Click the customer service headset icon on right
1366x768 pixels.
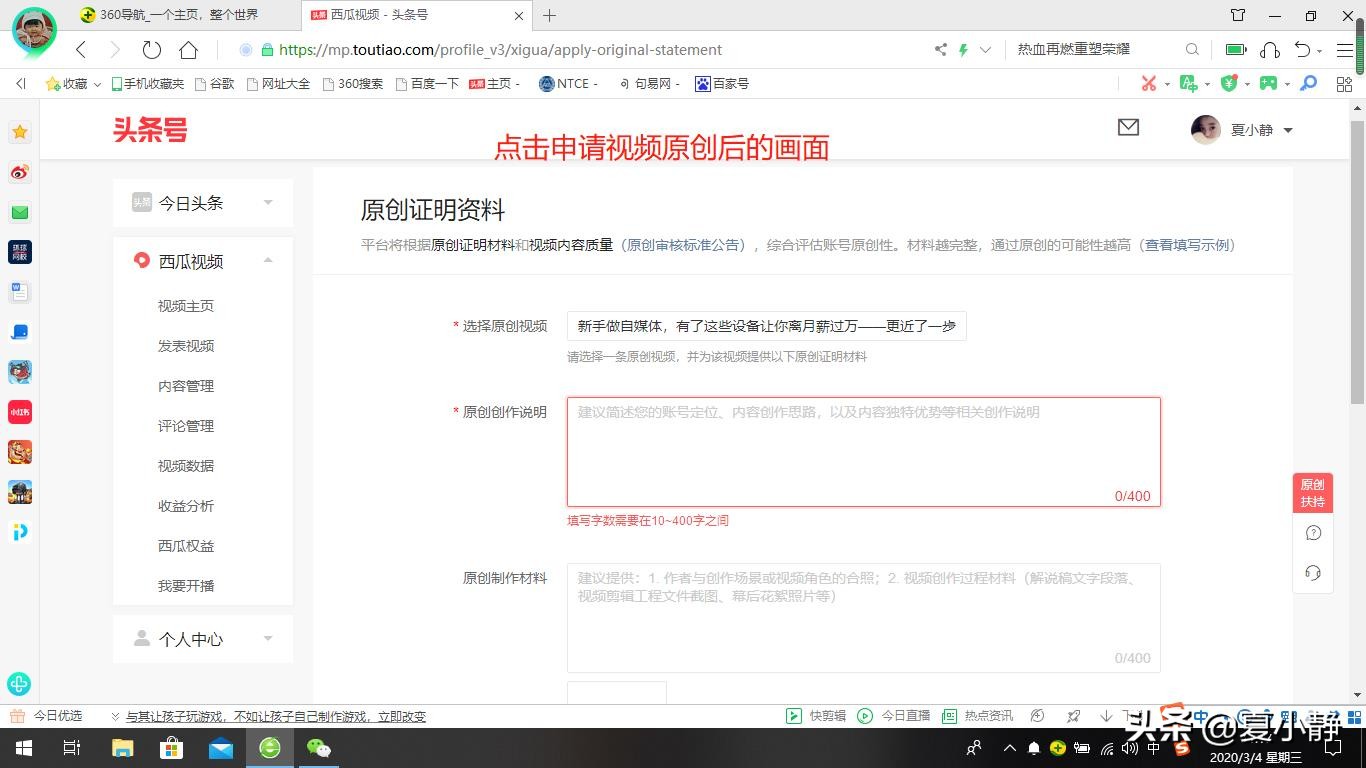[x=1313, y=573]
